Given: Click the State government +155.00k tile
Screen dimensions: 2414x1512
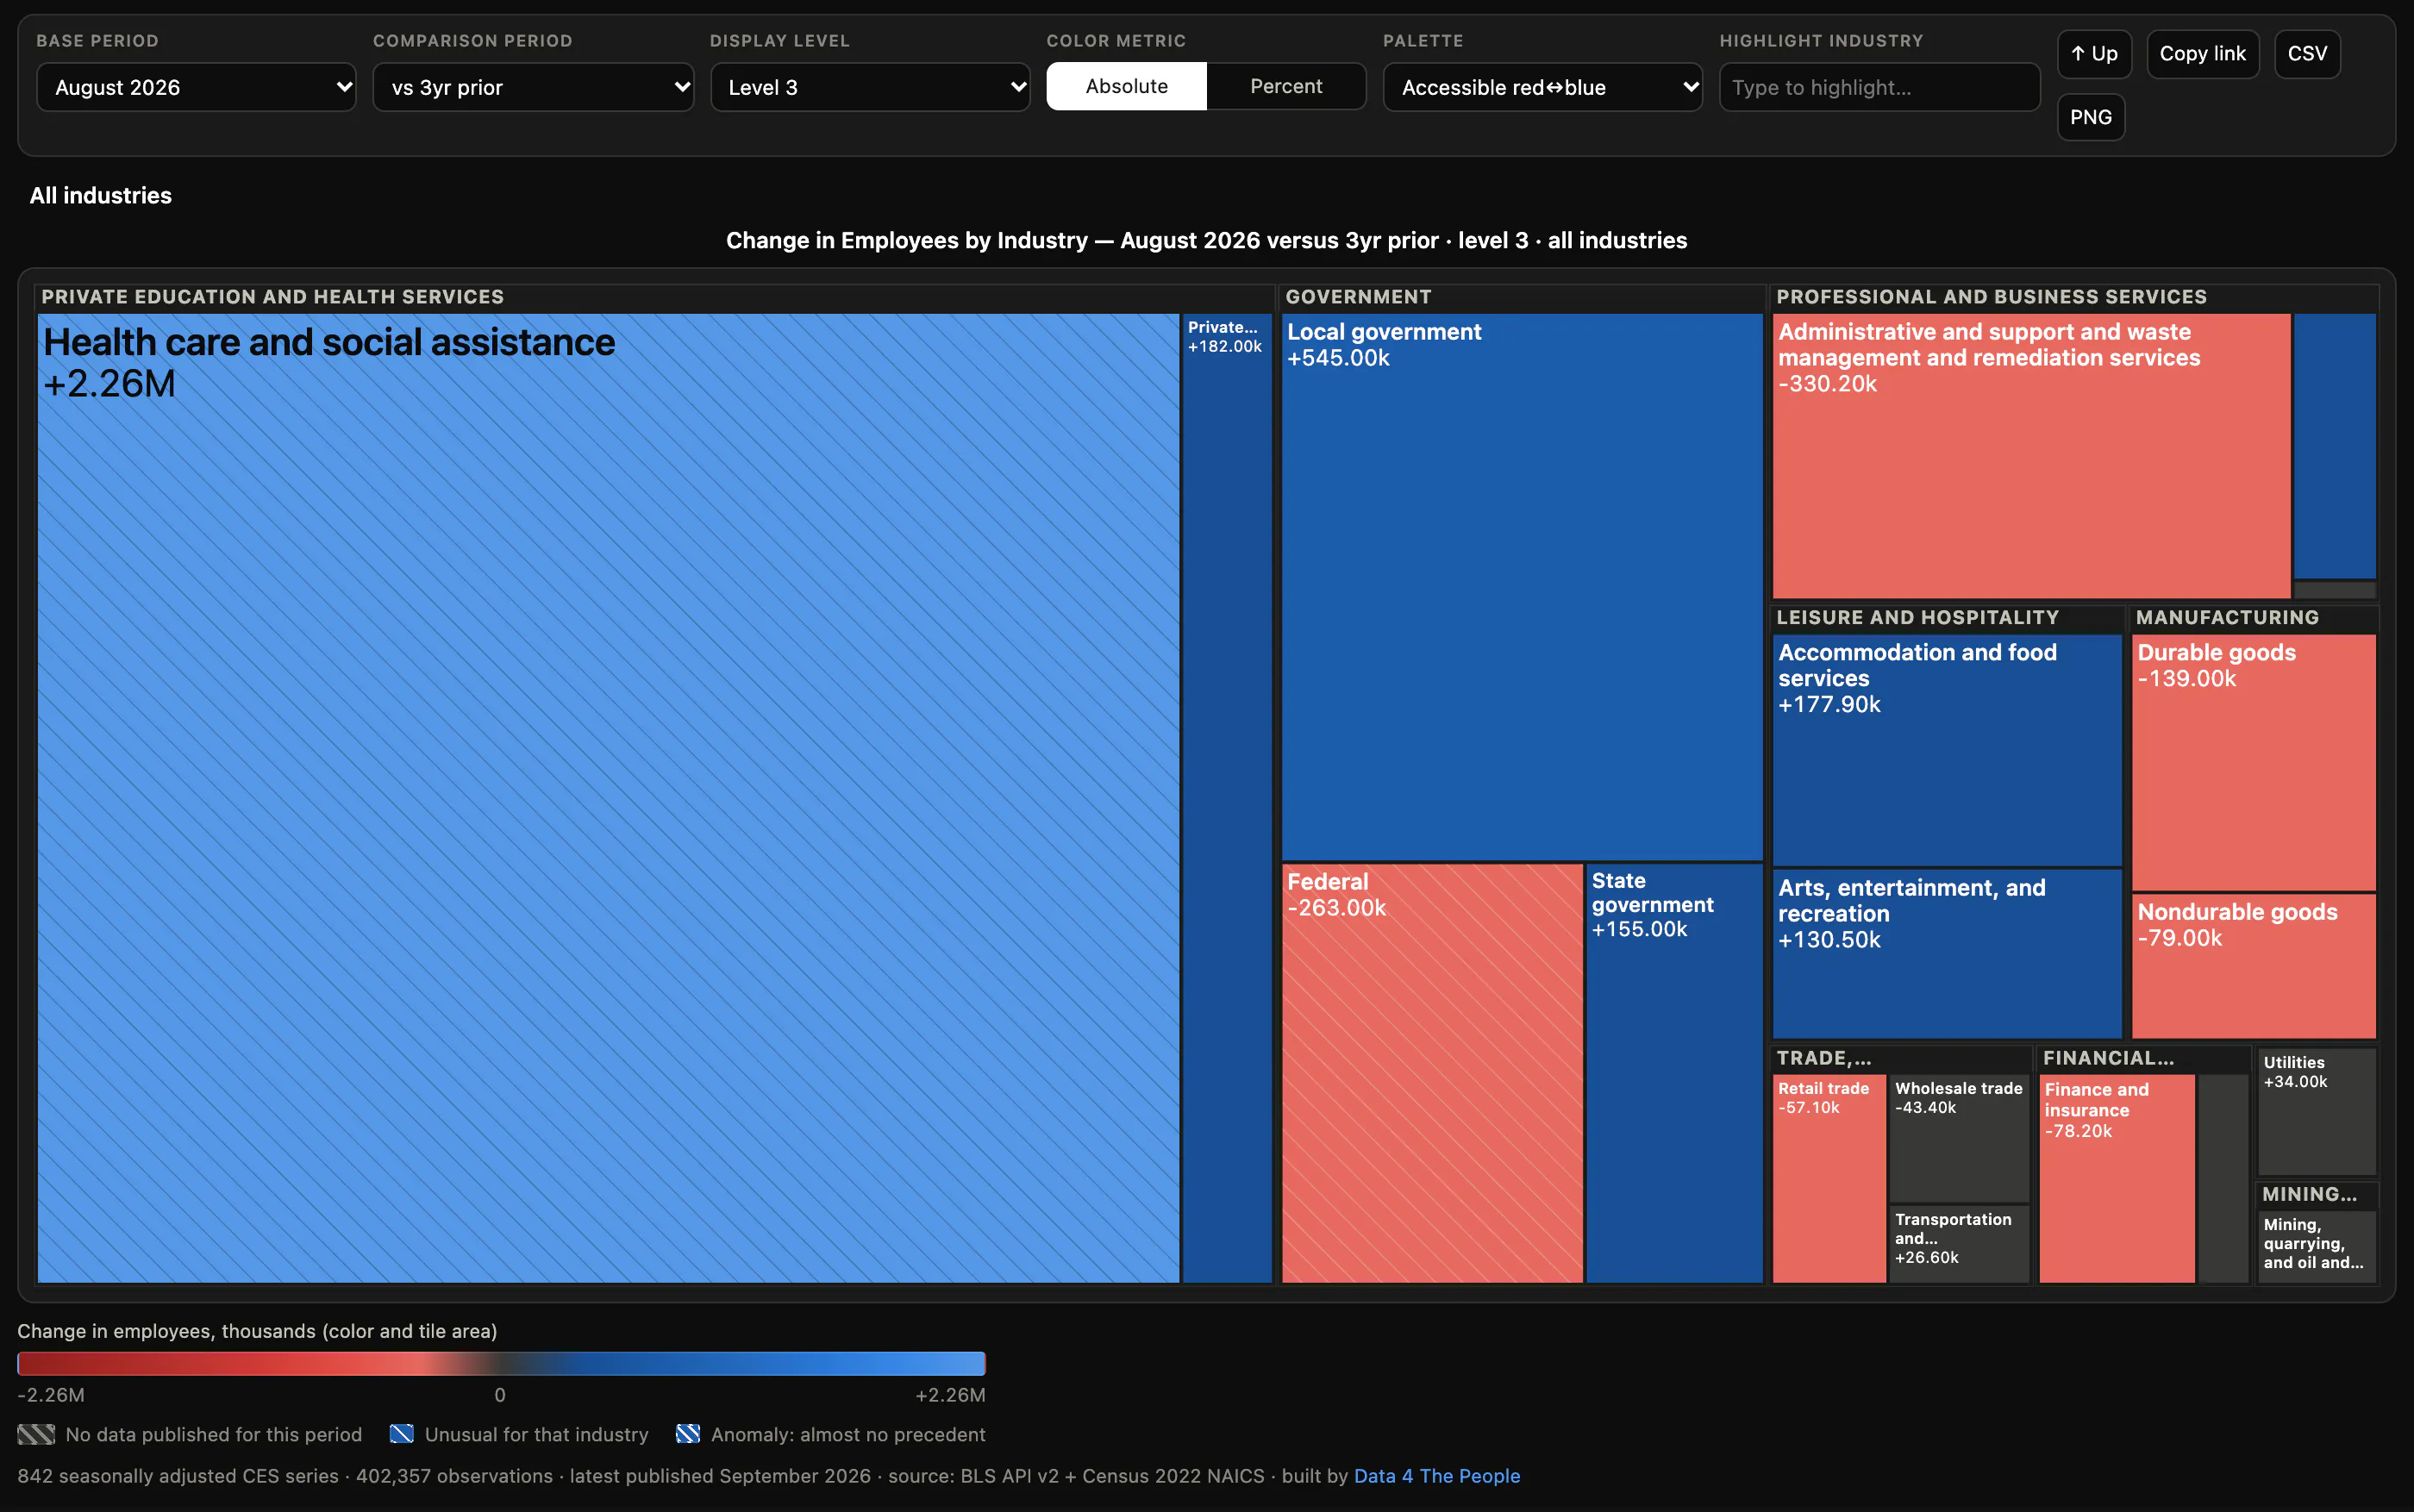Looking at the screenshot, I should click(1674, 1073).
